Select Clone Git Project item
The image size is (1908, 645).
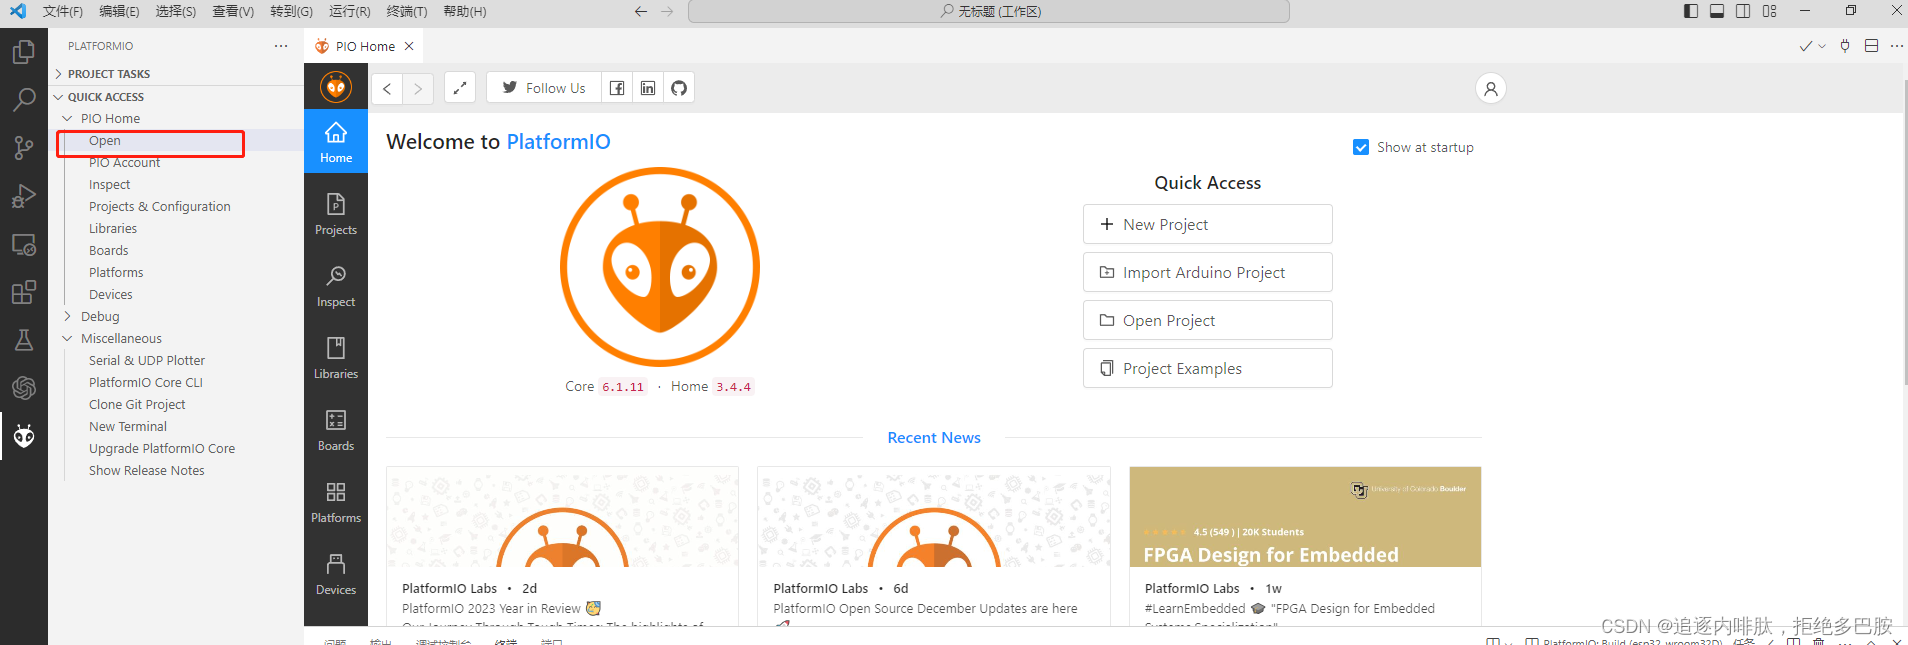coord(137,405)
